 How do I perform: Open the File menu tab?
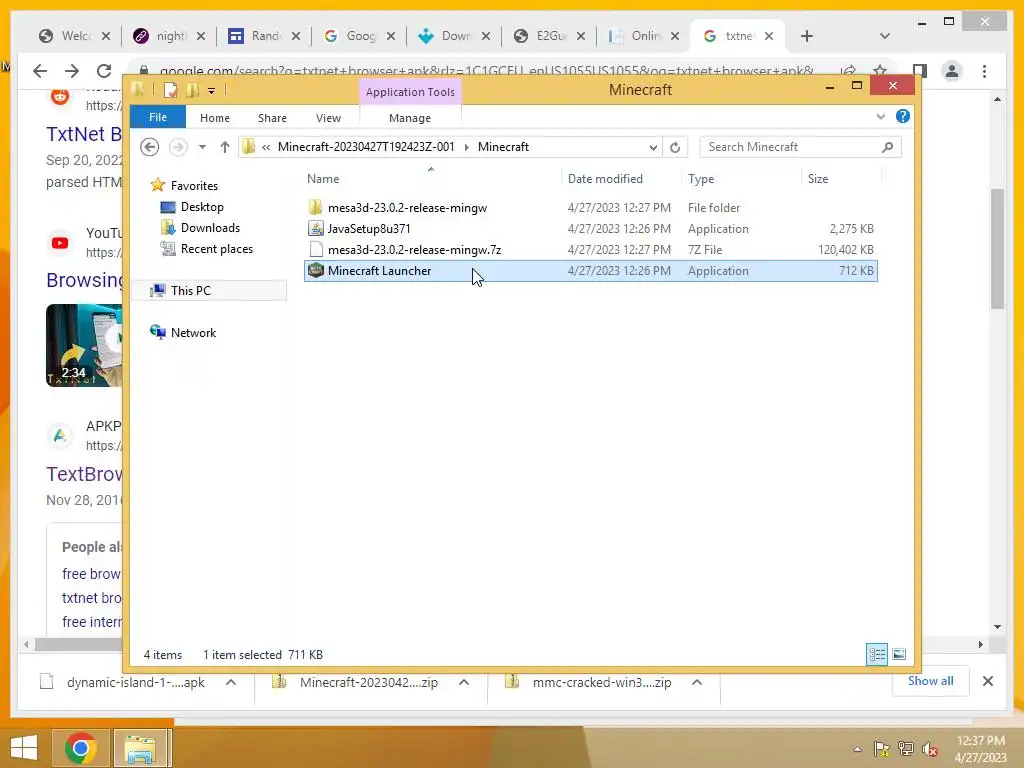pos(158,117)
